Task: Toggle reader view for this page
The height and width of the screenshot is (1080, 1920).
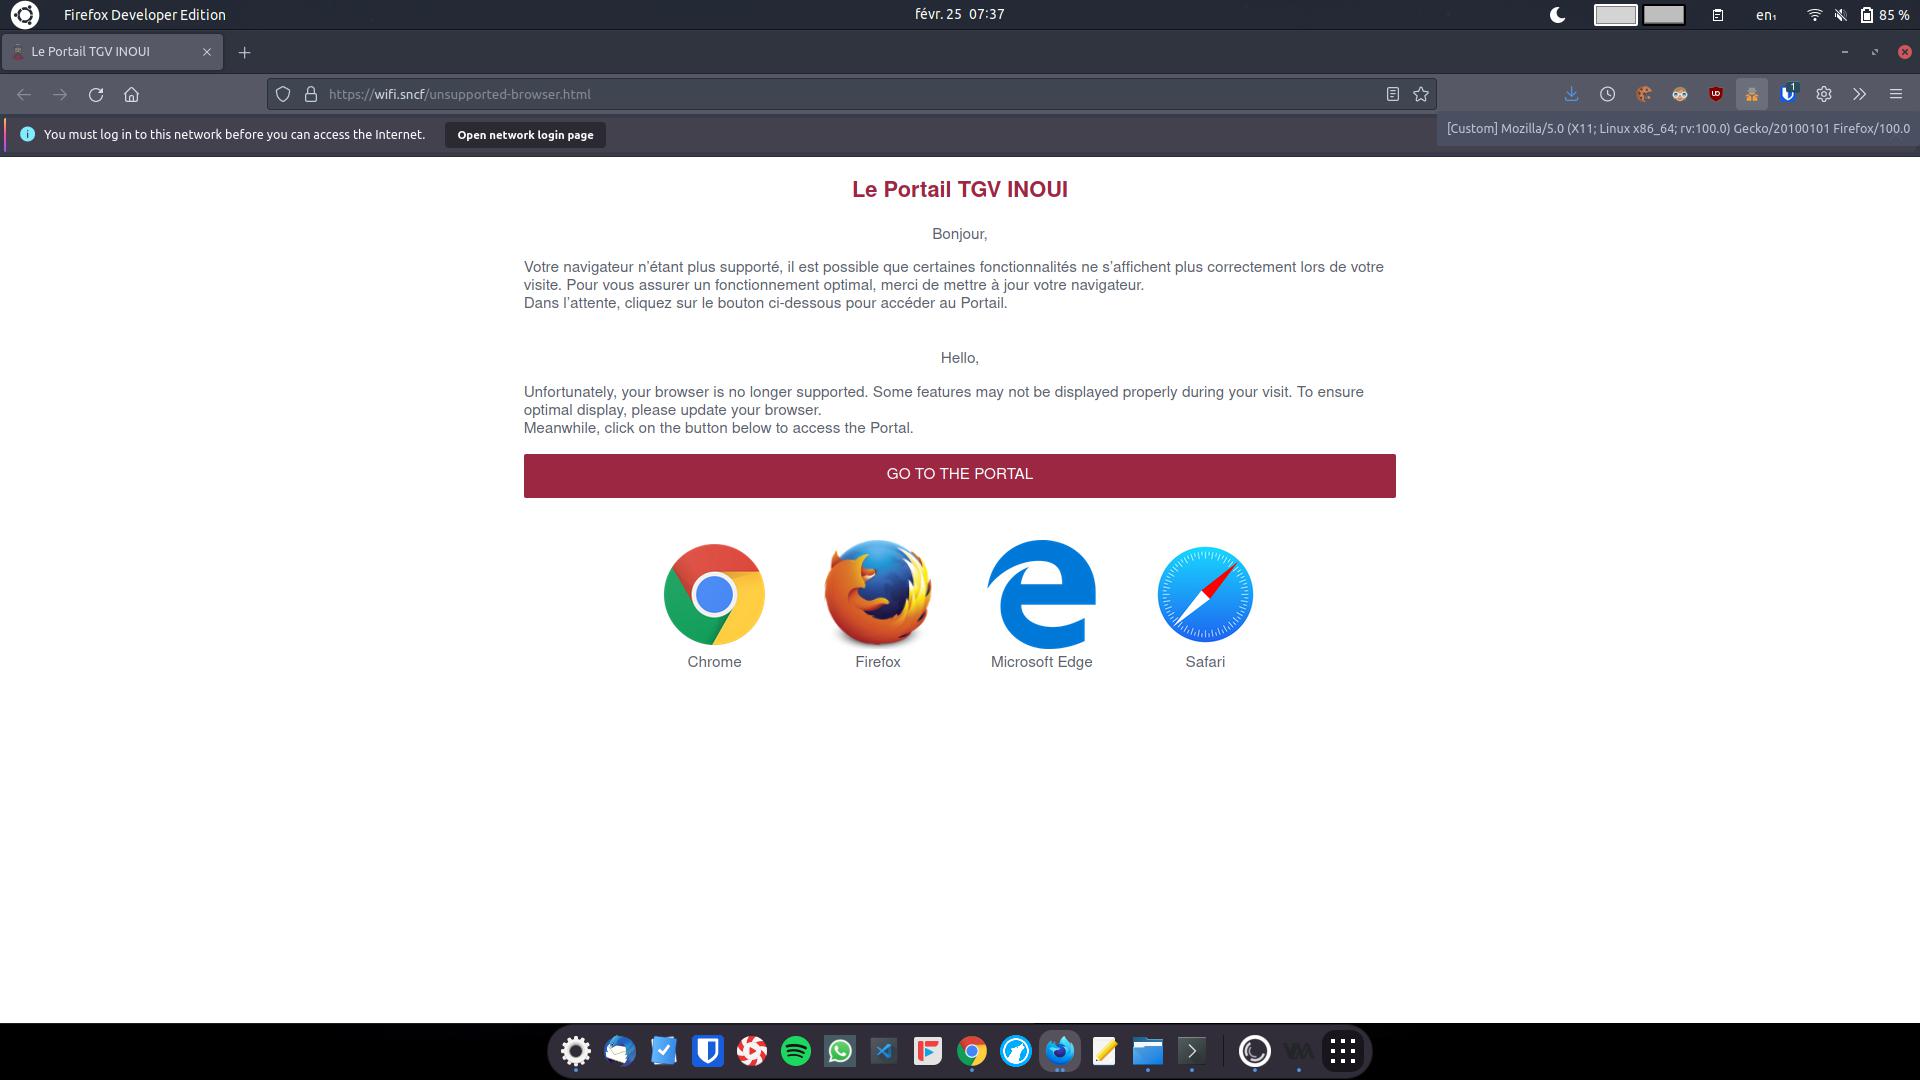Action: pos(1392,93)
